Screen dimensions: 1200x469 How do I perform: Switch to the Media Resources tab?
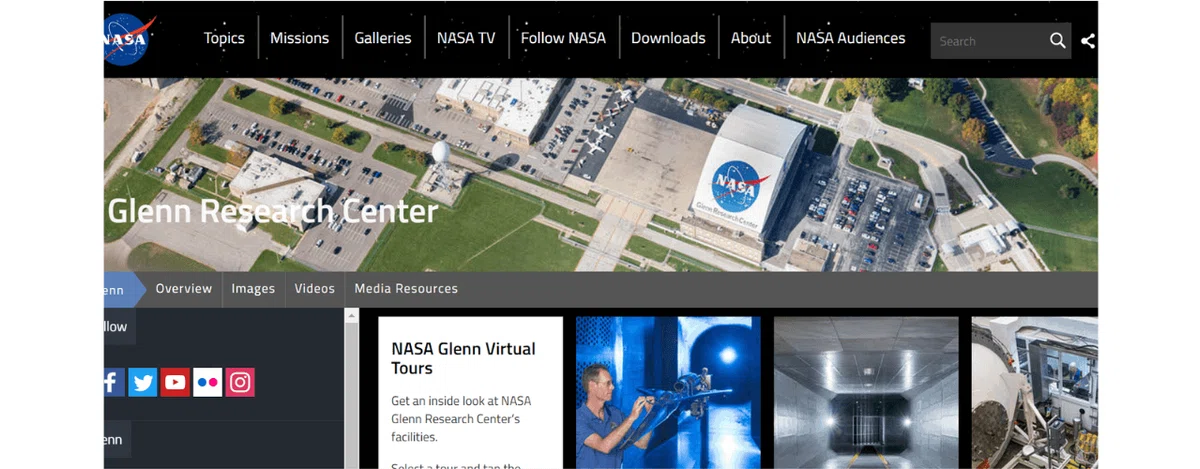tap(406, 289)
